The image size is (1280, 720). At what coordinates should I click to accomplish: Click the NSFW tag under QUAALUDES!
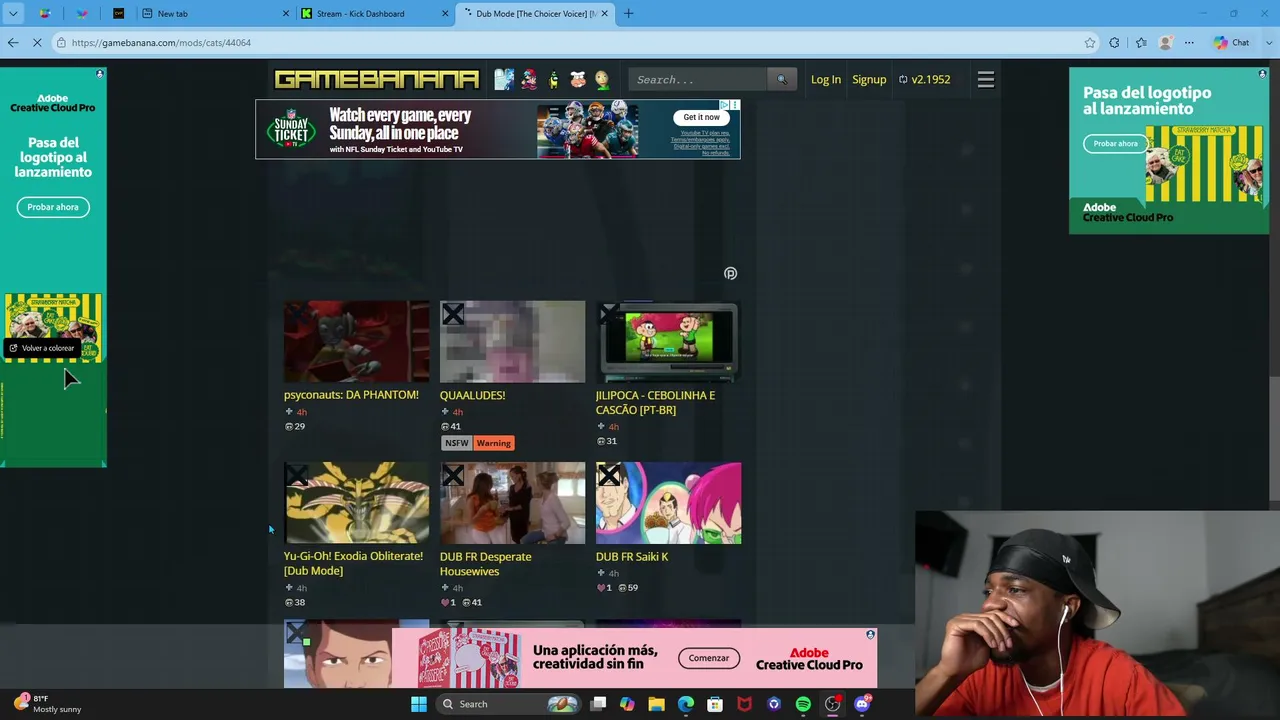coord(456,443)
